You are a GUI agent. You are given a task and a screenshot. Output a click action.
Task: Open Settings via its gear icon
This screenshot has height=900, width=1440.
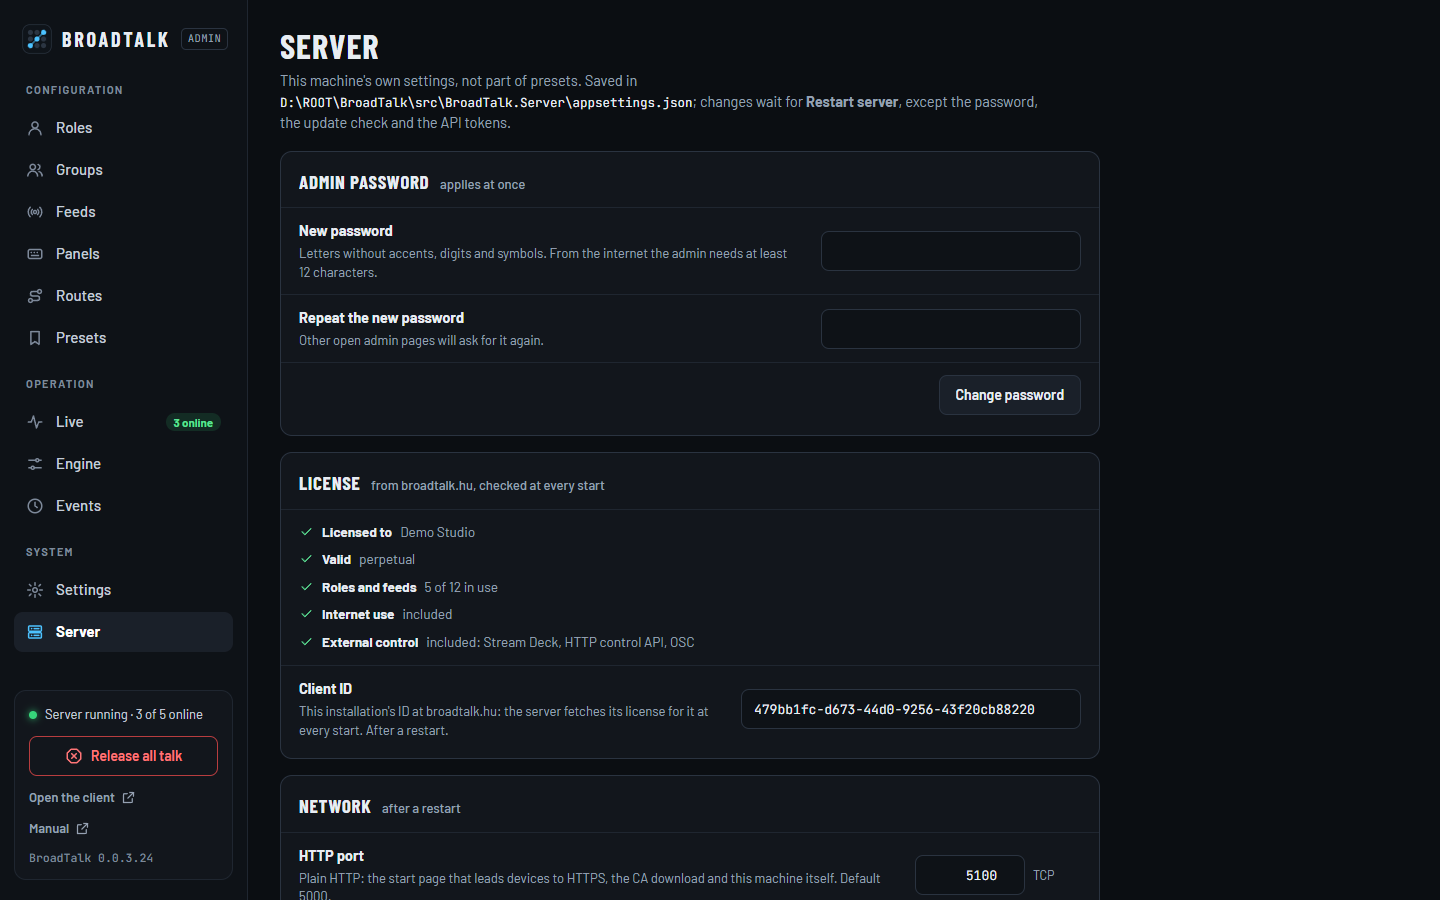35,590
